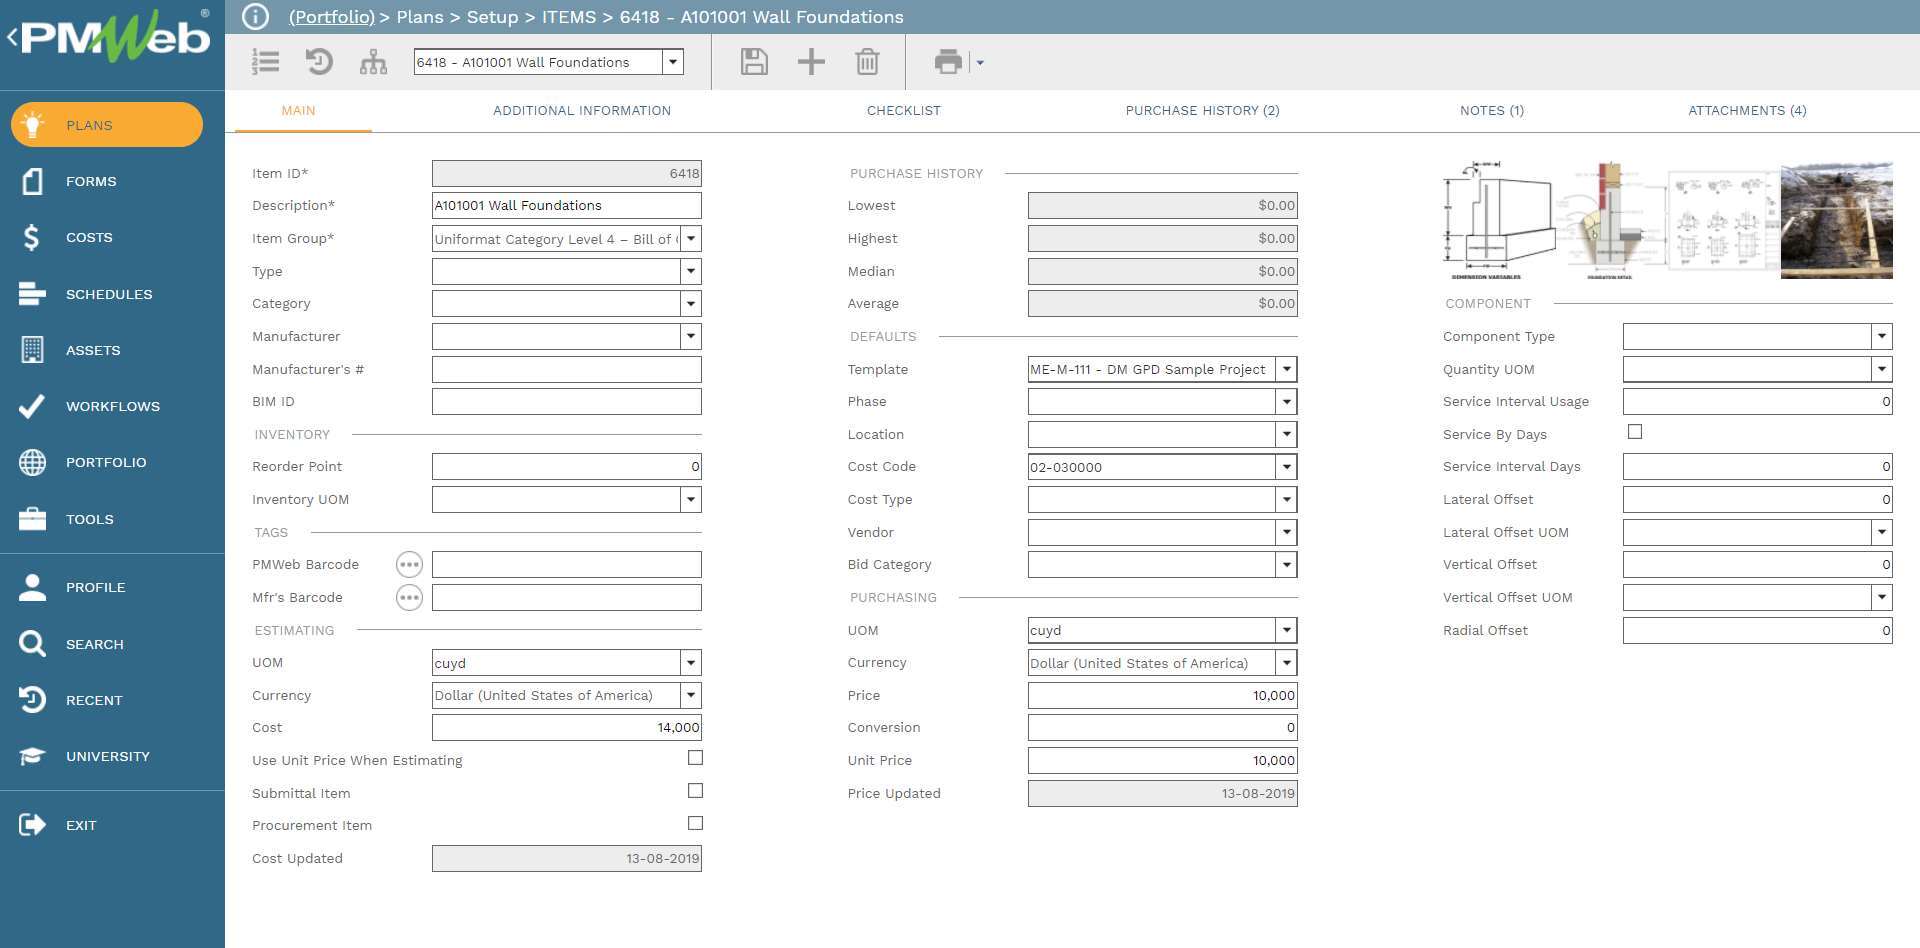Open the excavation site photo thumbnail
This screenshot has height=948, width=1920.
coord(1836,220)
